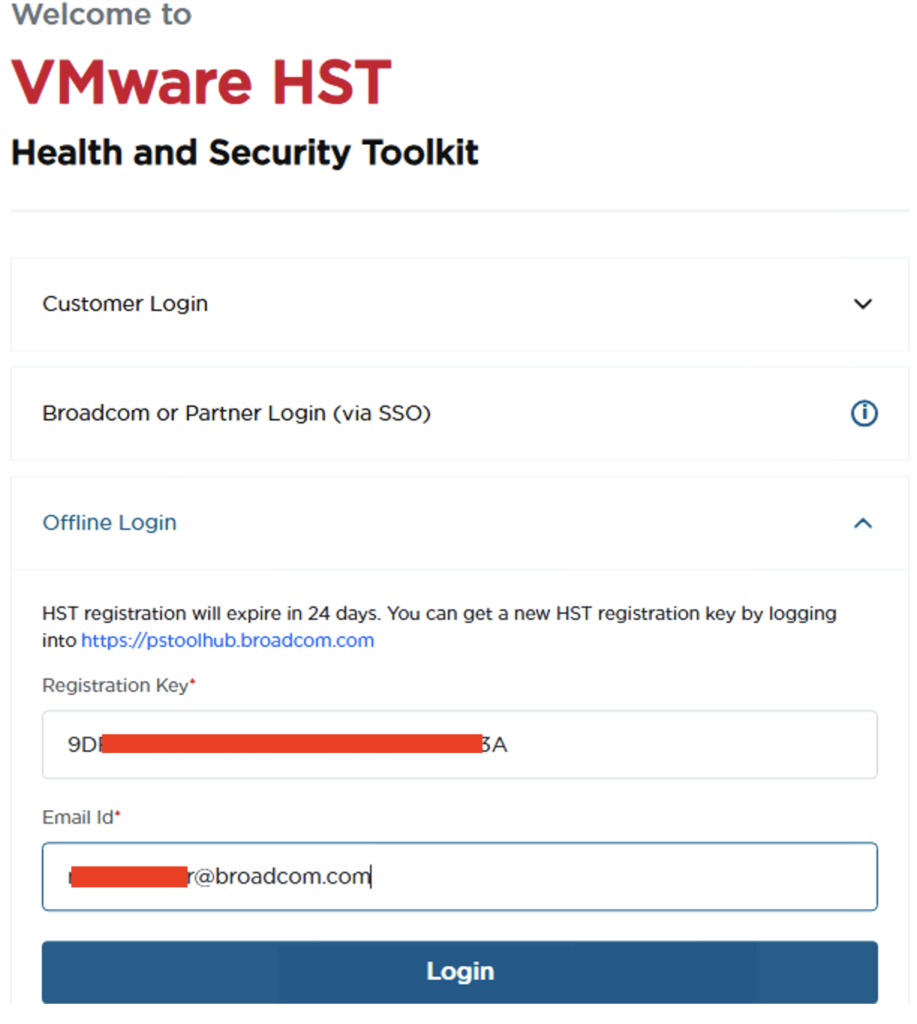
Task: Open the Customer Login section title
Action: point(125,304)
